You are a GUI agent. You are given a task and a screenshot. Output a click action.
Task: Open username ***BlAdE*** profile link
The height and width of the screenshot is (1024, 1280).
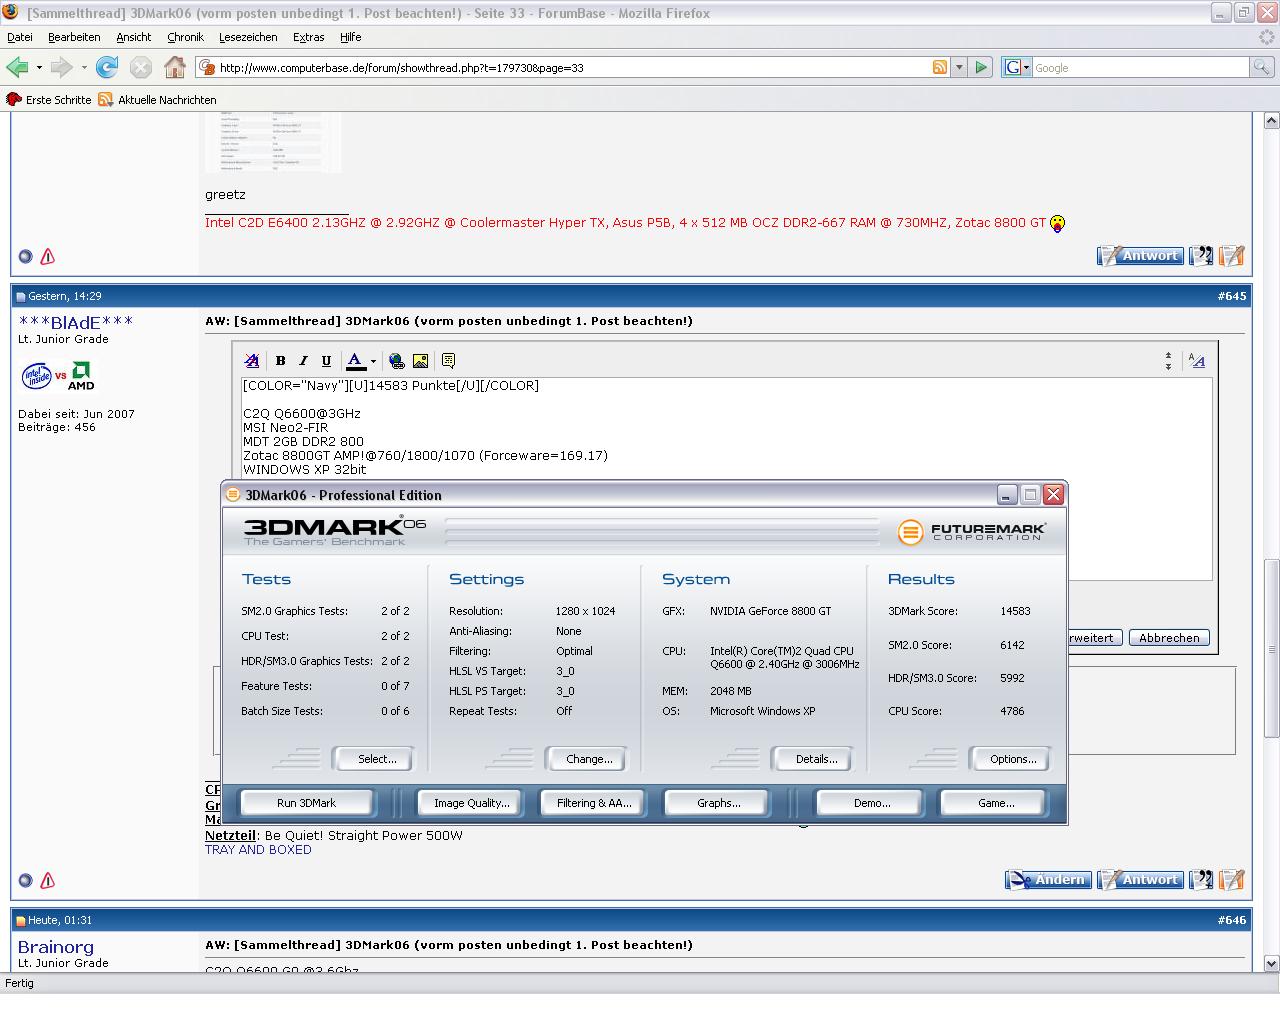click(76, 322)
